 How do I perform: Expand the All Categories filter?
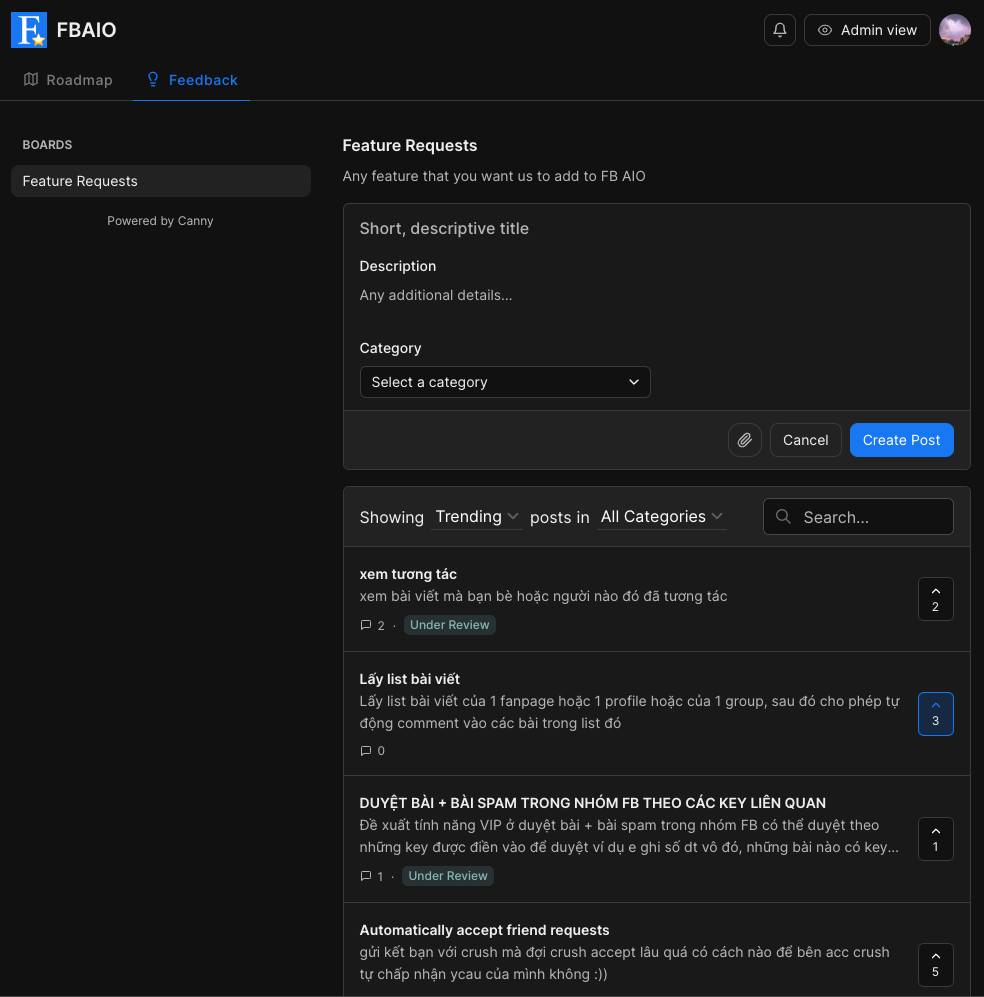[662, 516]
